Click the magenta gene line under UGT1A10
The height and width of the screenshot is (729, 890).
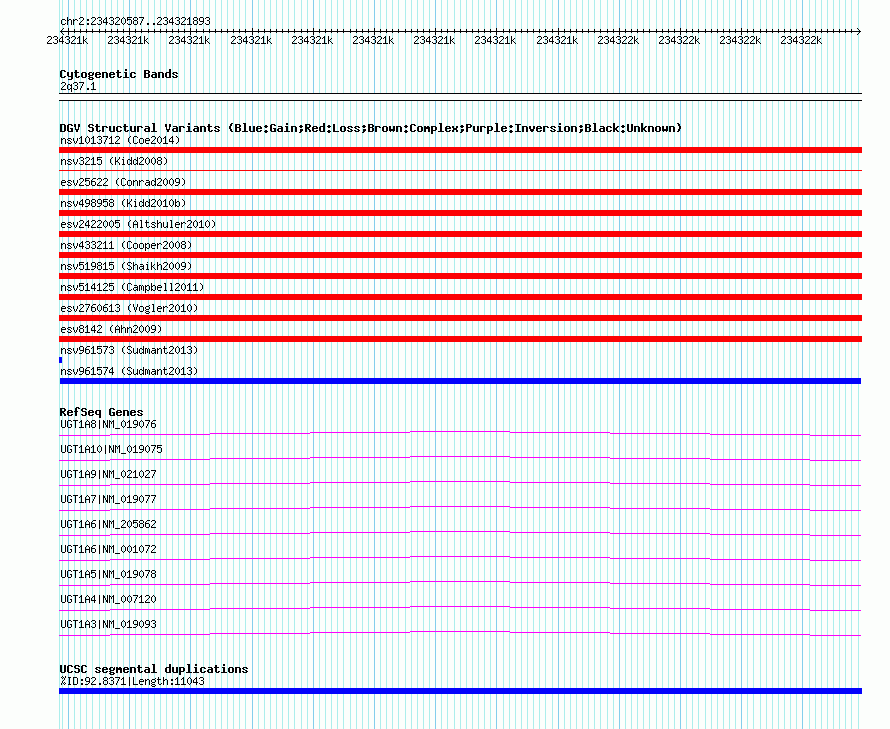460,459
